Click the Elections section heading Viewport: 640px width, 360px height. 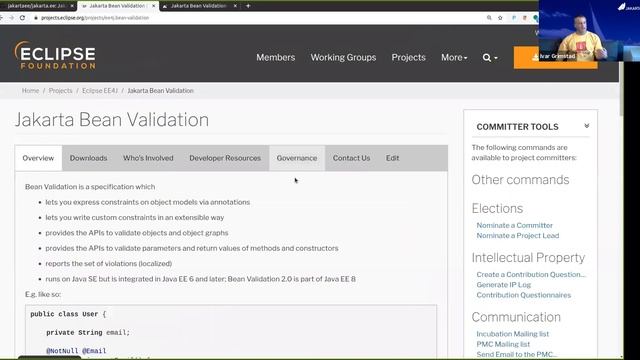pos(497,209)
